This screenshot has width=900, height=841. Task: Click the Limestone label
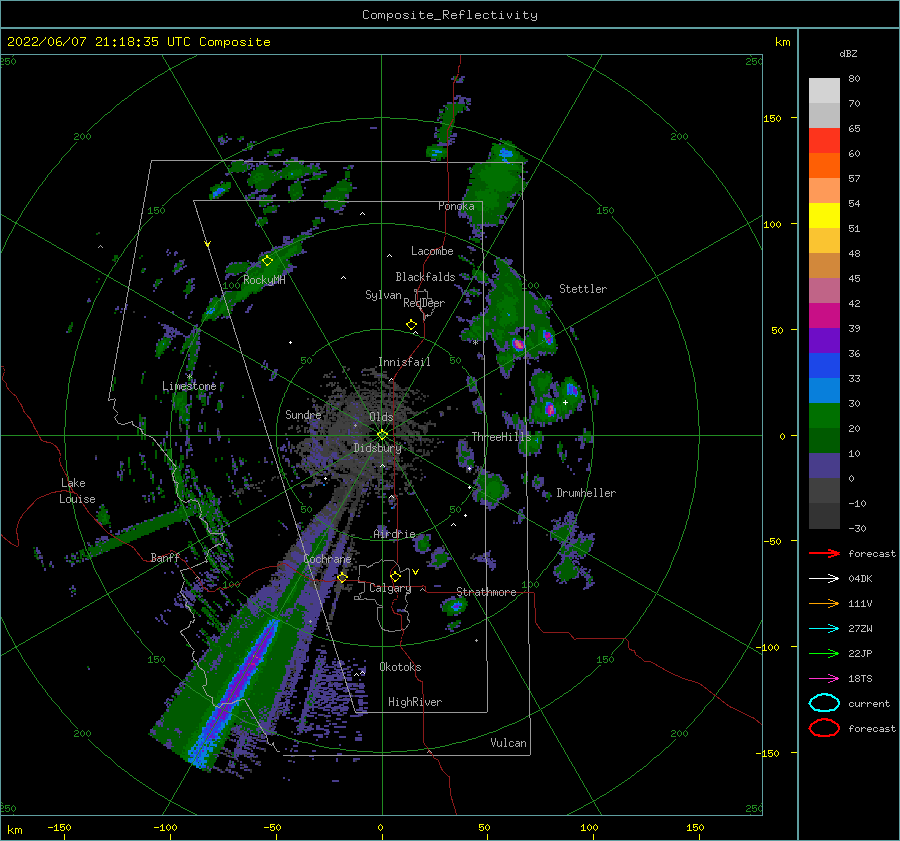pyautogui.click(x=189, y=386)
